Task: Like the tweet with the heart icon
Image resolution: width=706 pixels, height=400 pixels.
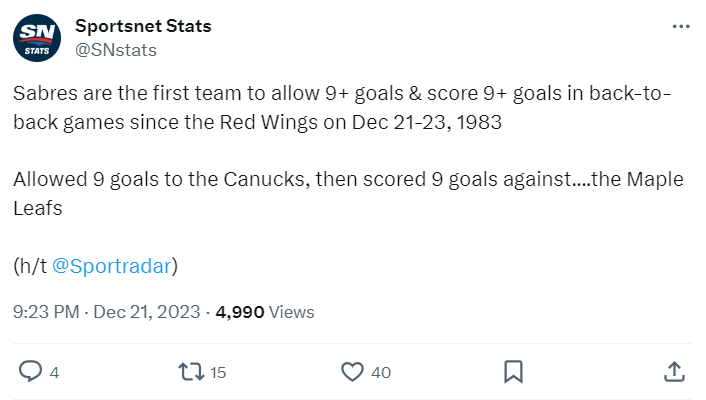Action: pos(352,372)
